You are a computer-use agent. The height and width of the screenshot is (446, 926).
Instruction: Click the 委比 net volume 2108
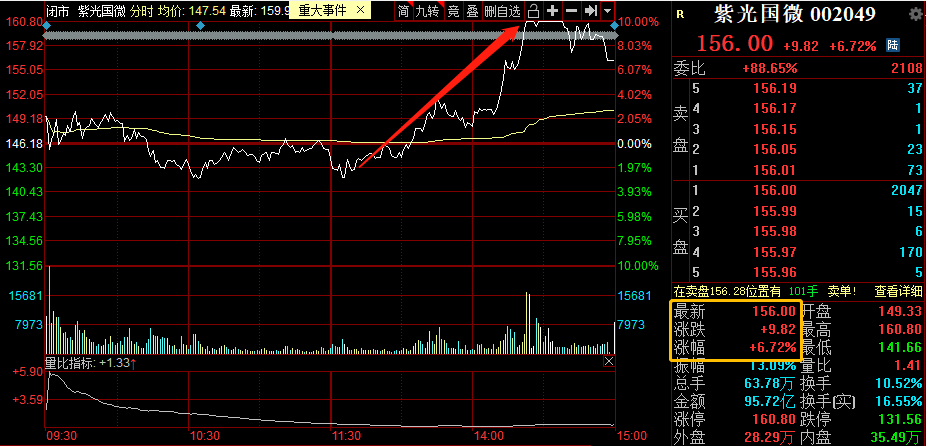point(906,69)
